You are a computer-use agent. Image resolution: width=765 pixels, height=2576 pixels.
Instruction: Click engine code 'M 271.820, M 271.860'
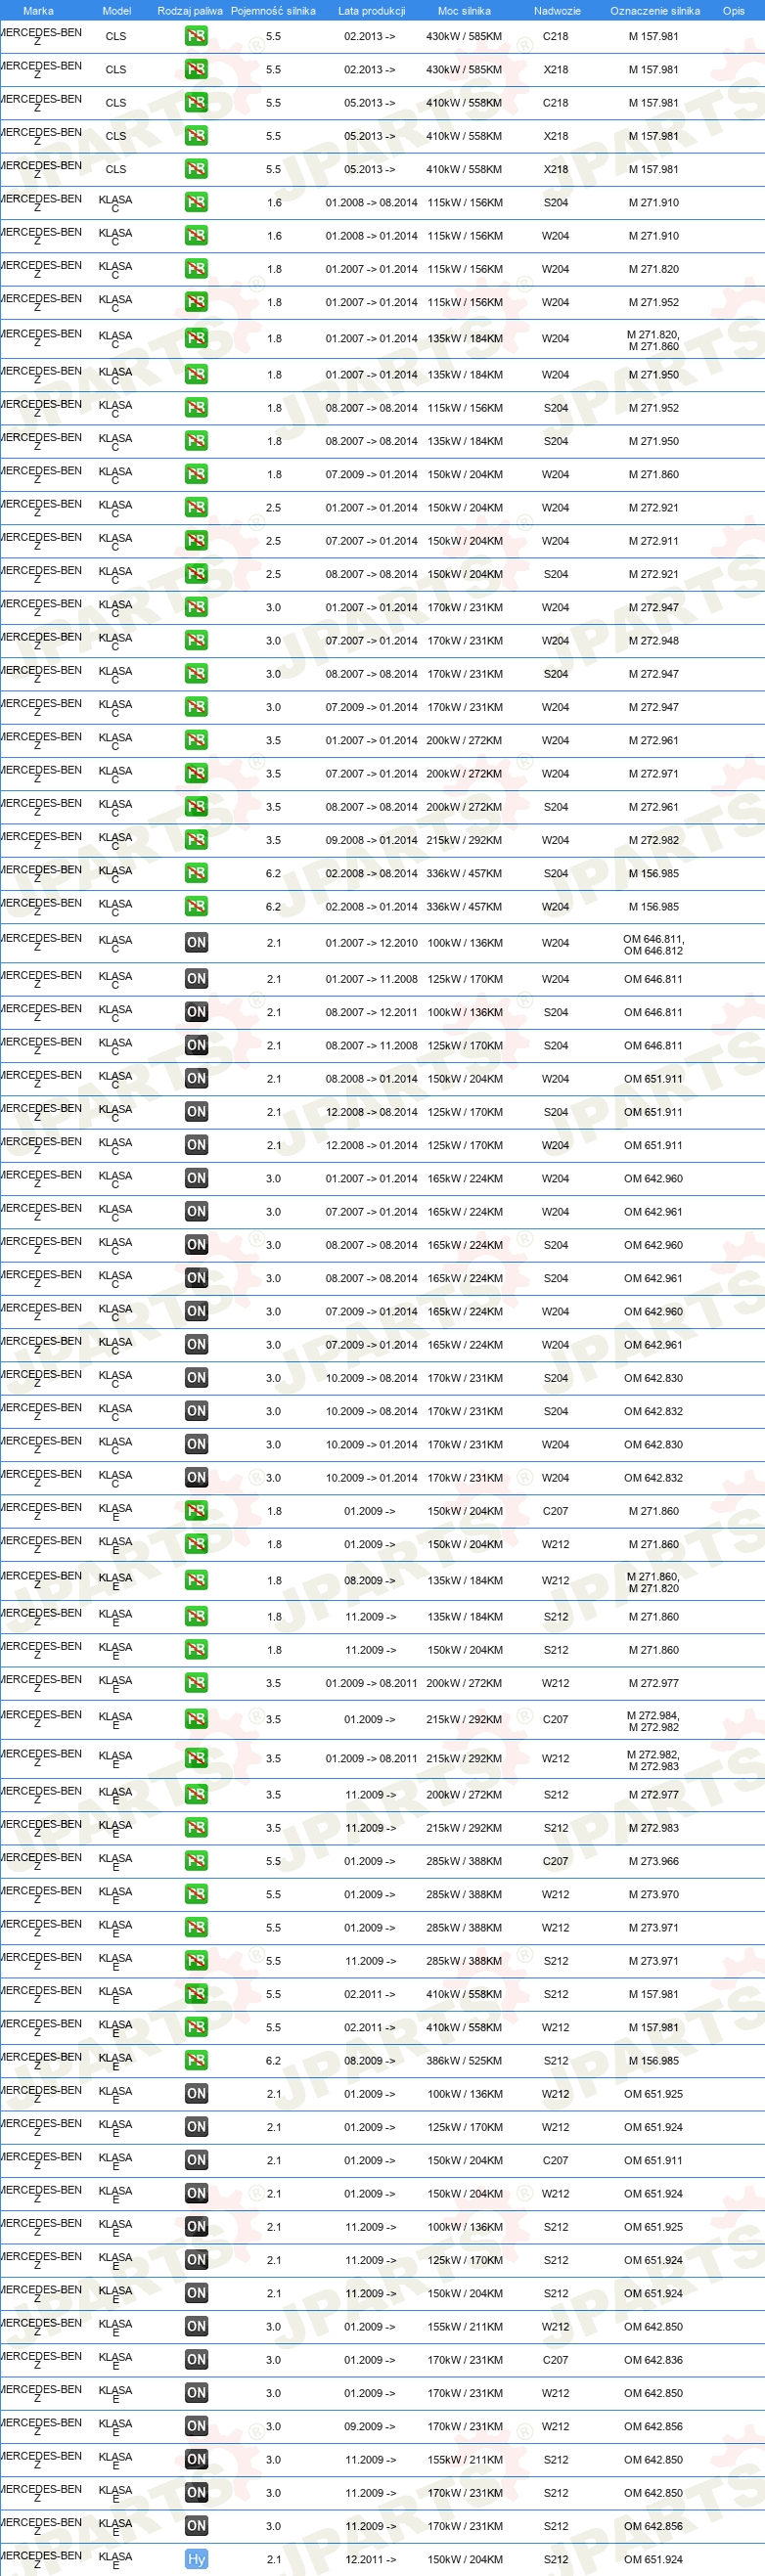point(653,341)
